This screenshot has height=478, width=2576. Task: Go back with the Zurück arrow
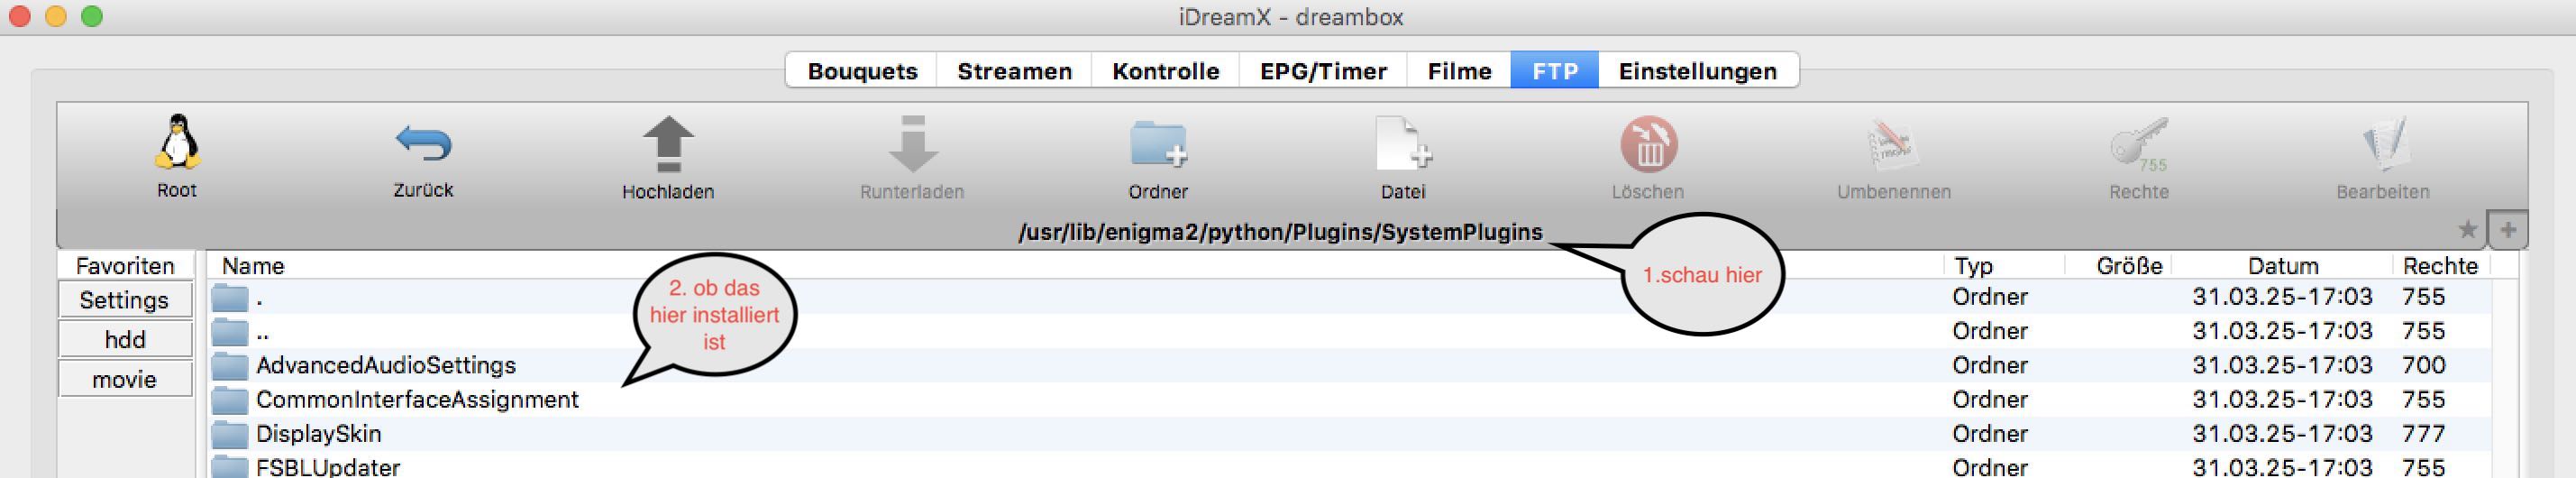click(423, 143)
